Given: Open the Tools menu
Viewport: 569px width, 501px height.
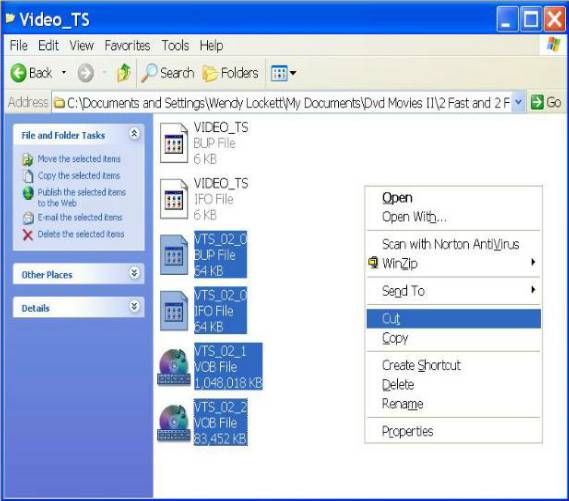Looking at the screenshot, I should tap(175, 45).
